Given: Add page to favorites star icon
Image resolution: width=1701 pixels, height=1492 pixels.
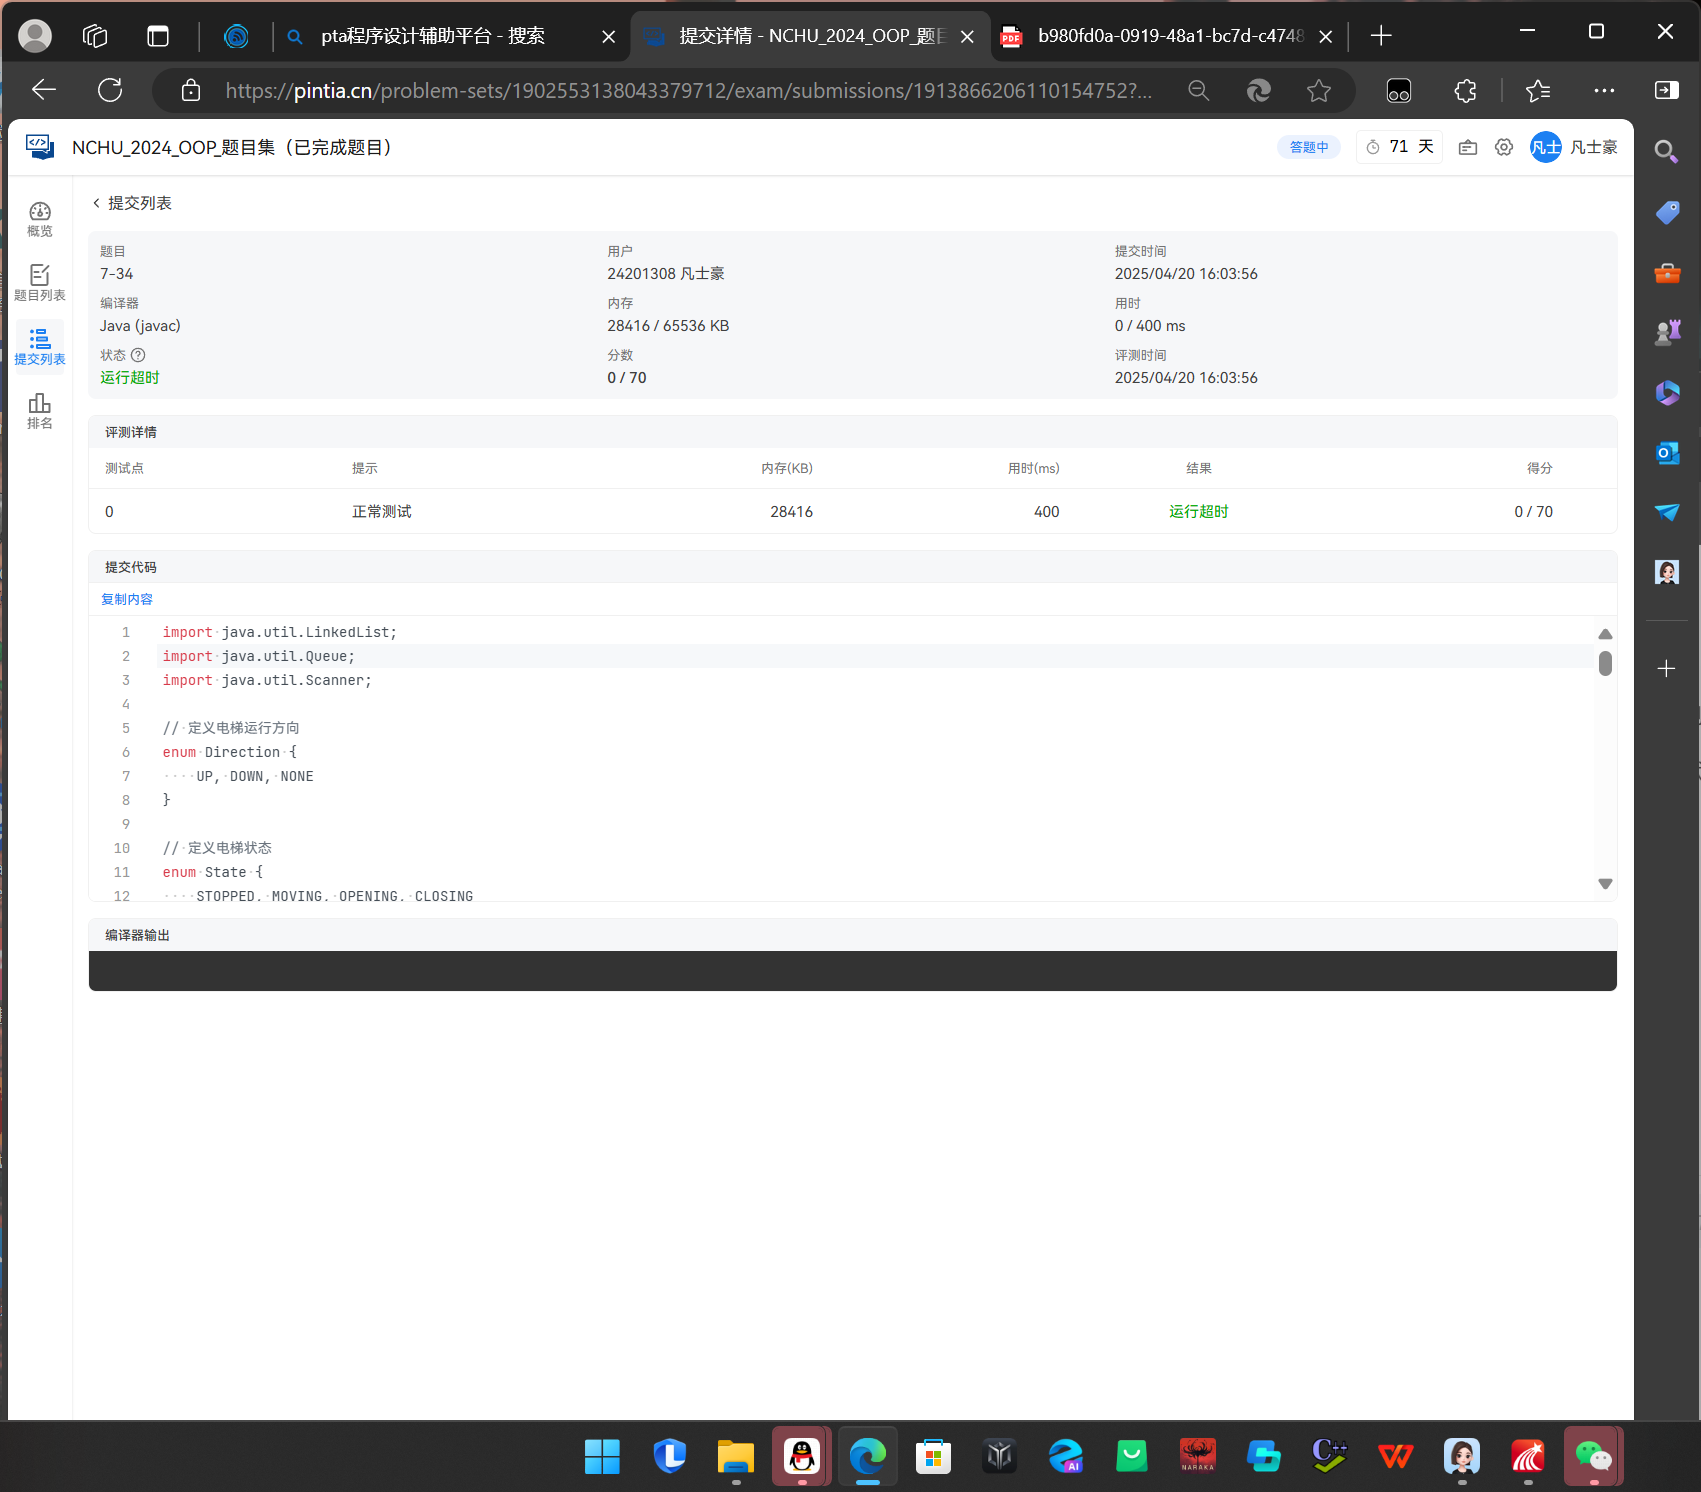Looking at the screenshot, I should pyautogui.click(x=1319, y=91).
